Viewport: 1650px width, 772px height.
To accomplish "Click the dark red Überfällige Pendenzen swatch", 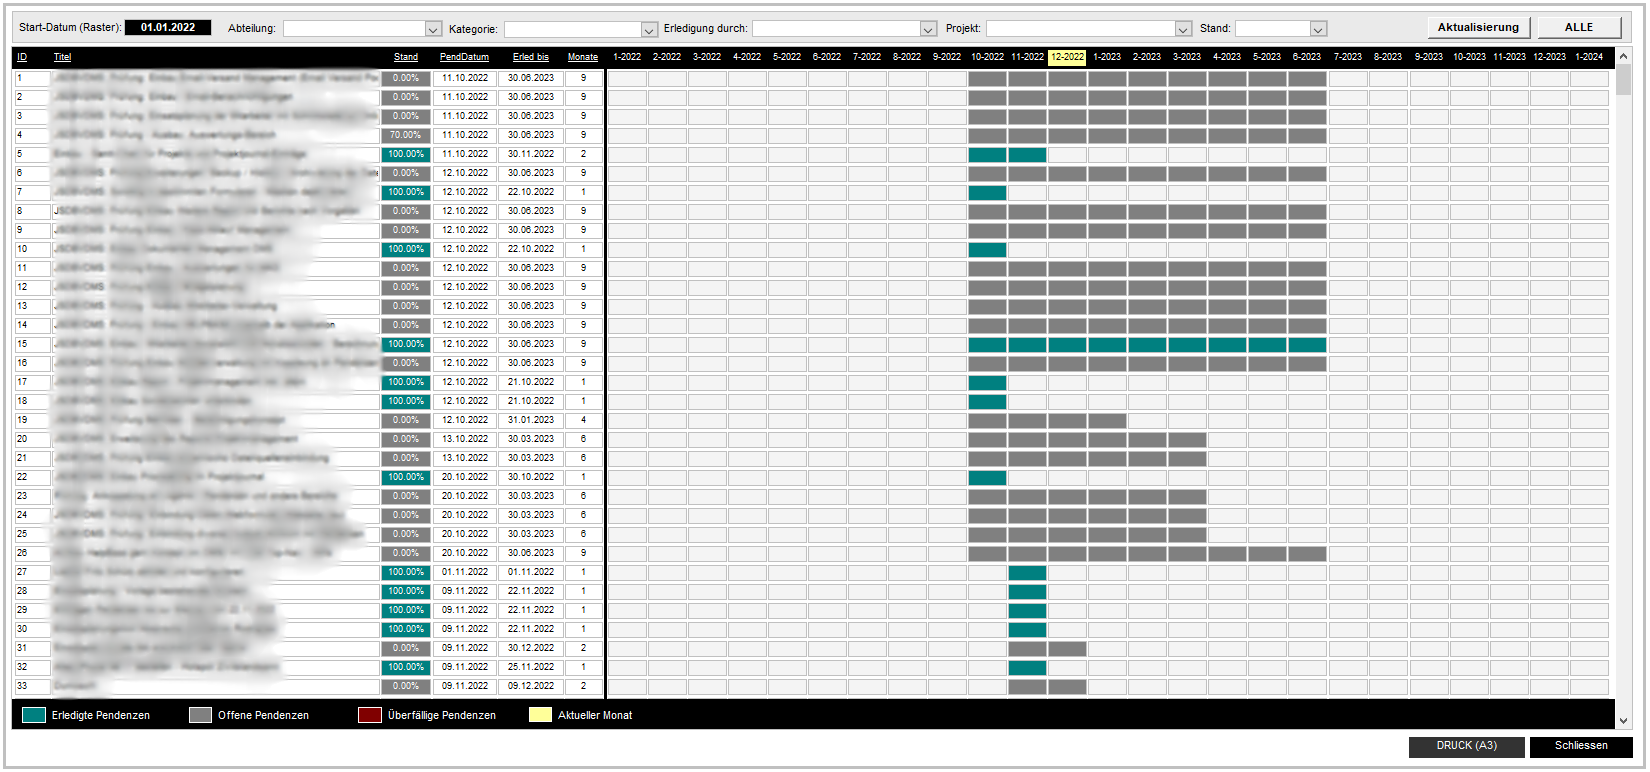I will coord(370,715).
